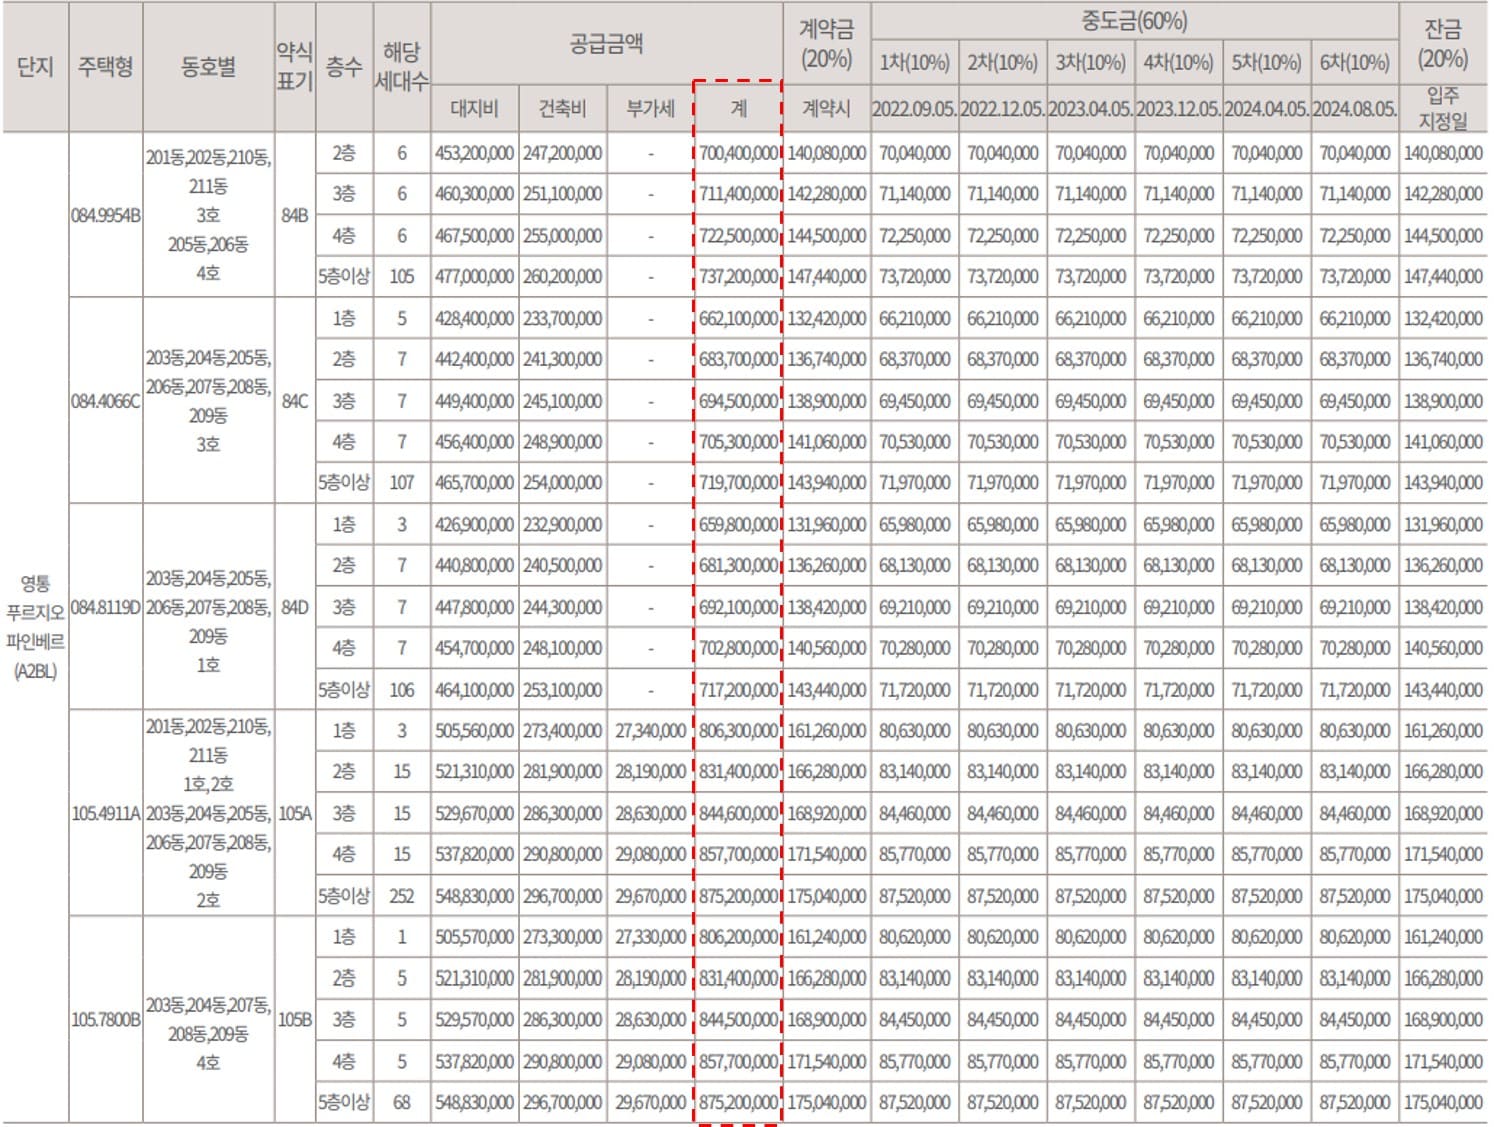Click building cost '247,200,000'
This screenshot has height=1127, width=1494.
[562, 153]
